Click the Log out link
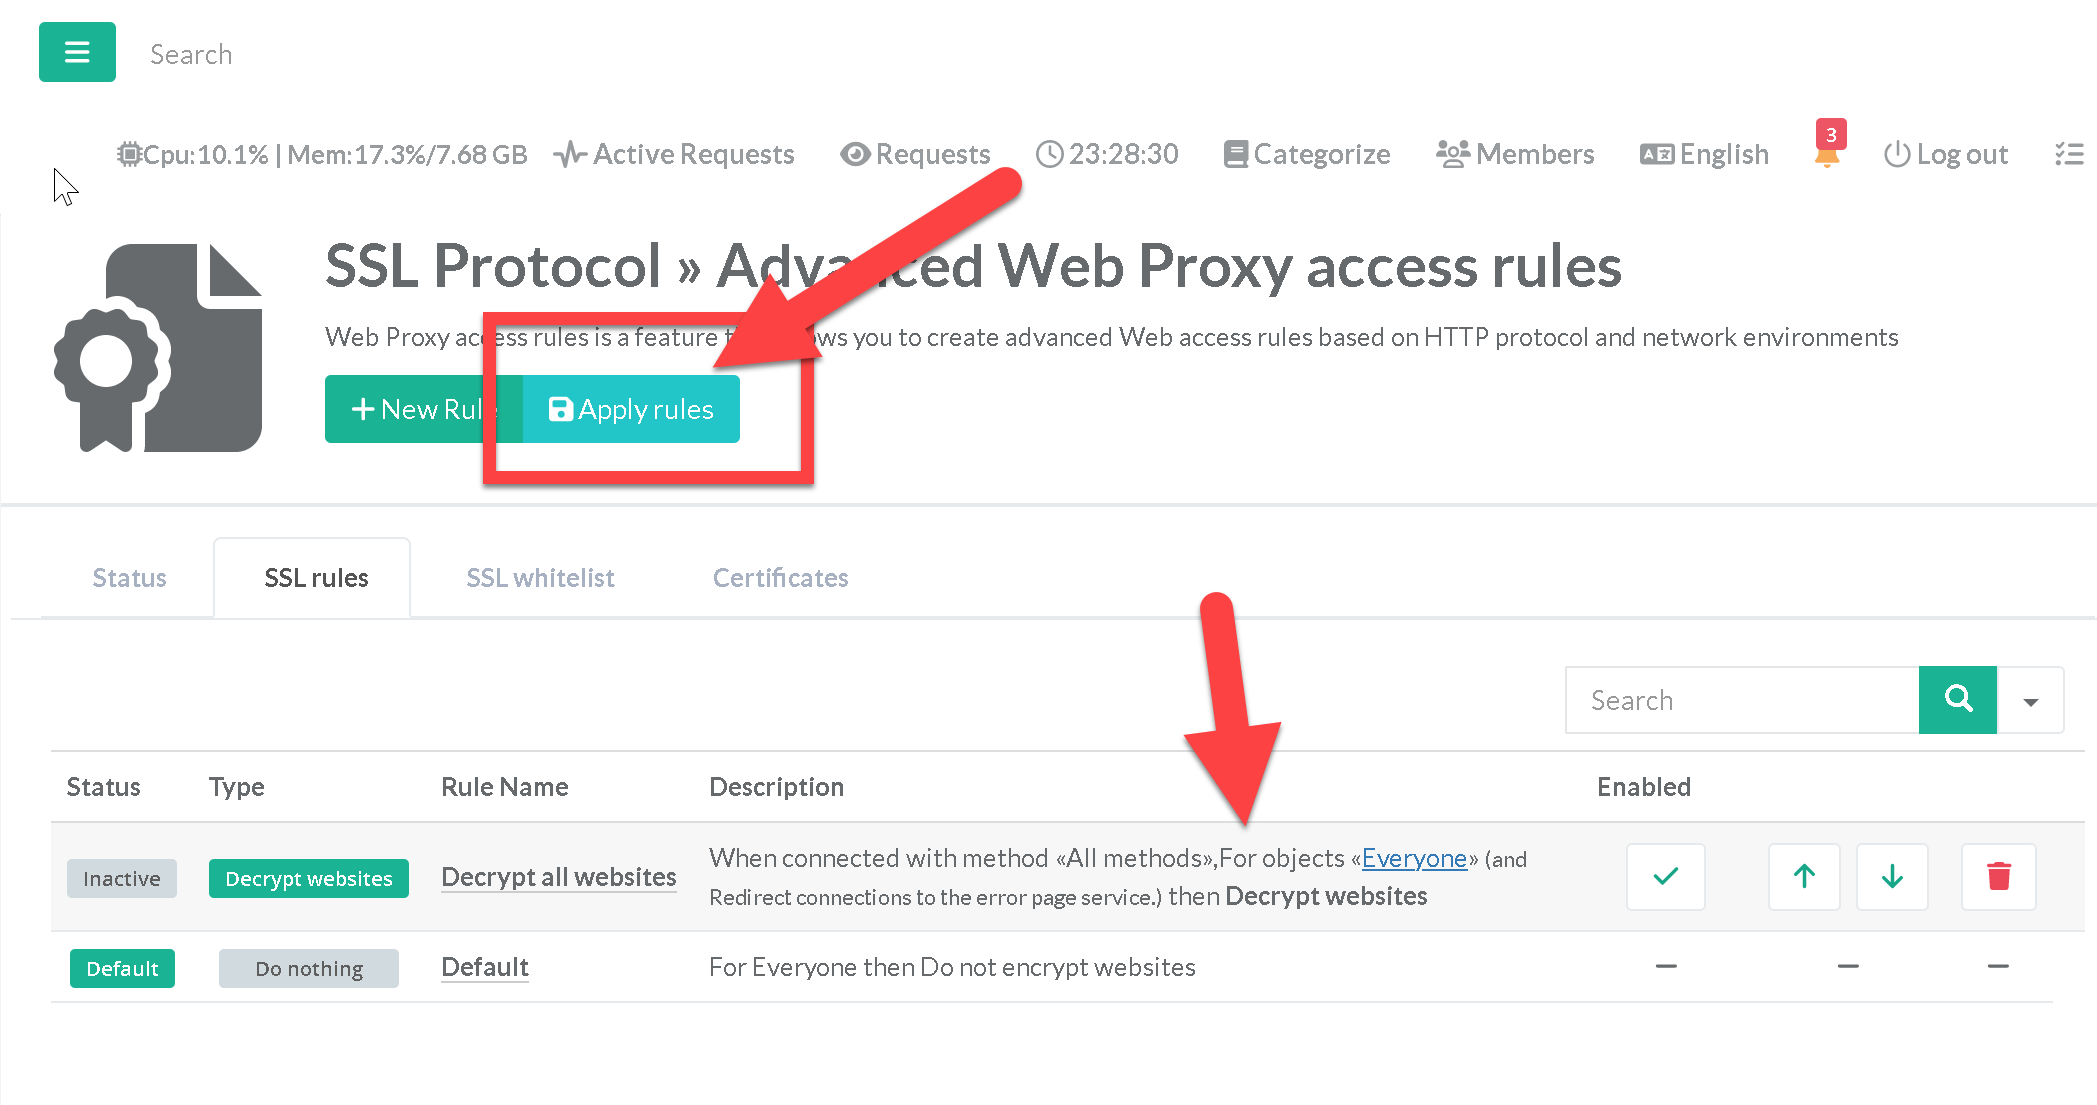Viewport: 2097px width, 1105px height. pos(1946,154)
